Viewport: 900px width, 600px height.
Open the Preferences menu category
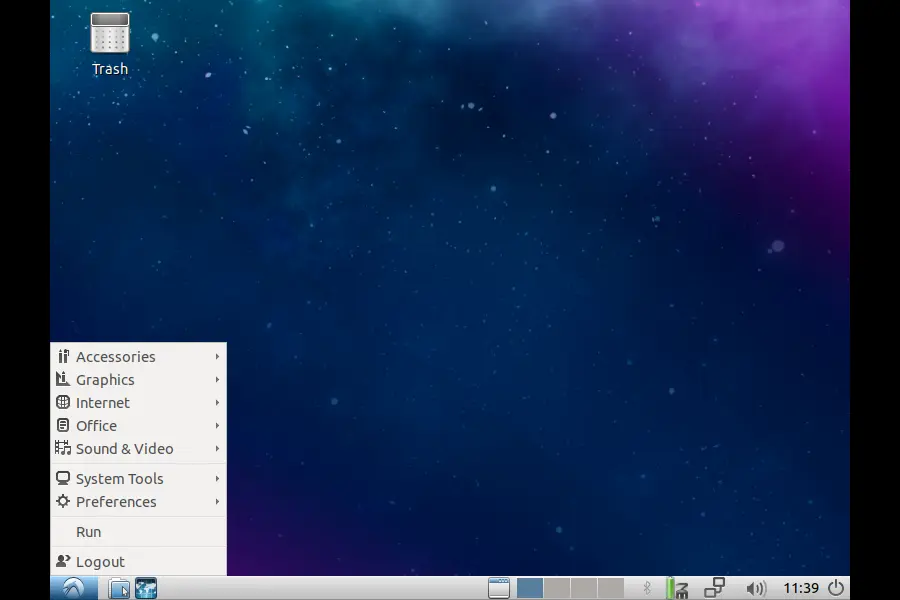pyautogui.click(x=138, y=501)
